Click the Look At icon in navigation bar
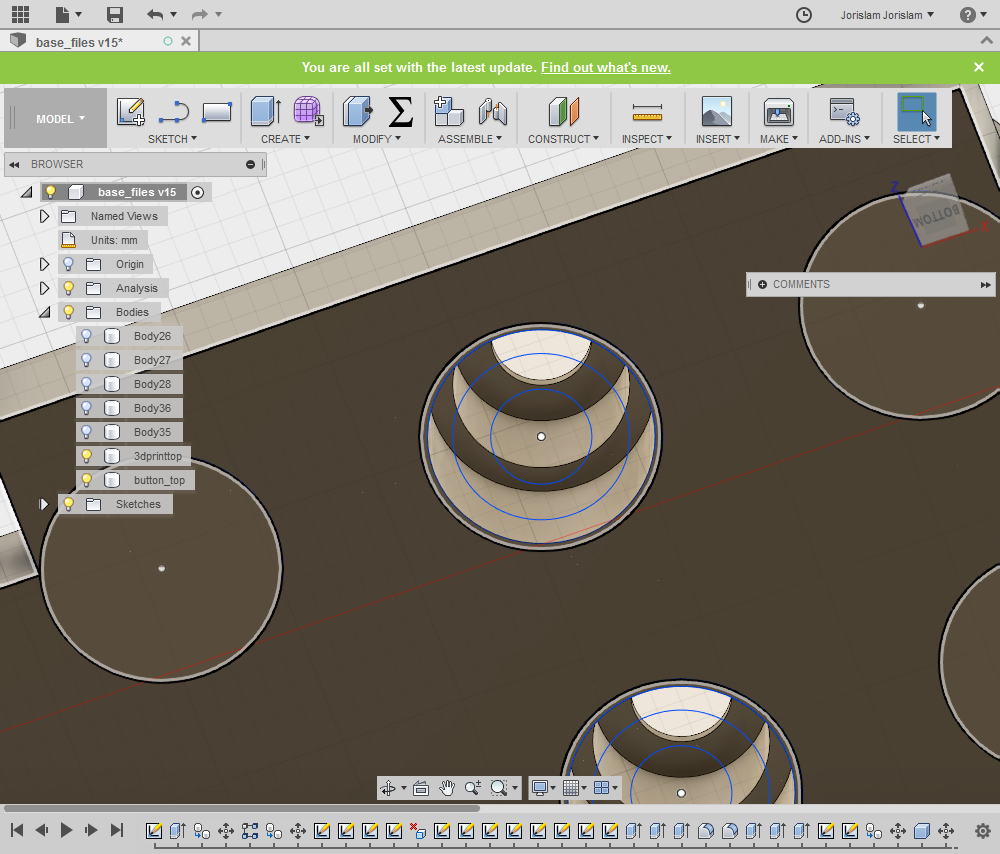The width and height of the screenshot is (1000, 854). tap(420, 788)
